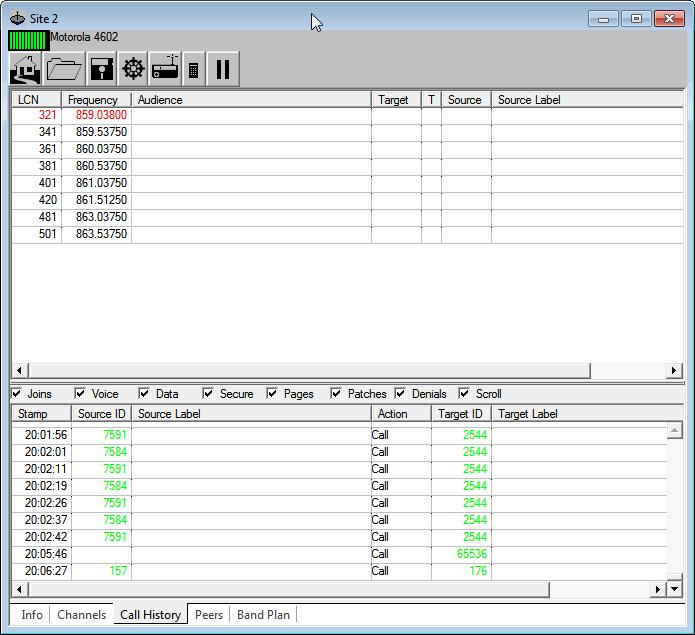This screenshot has width=695, height=635.
Task: Select call entry stamped 20:02:19
Action: [339, 486]
